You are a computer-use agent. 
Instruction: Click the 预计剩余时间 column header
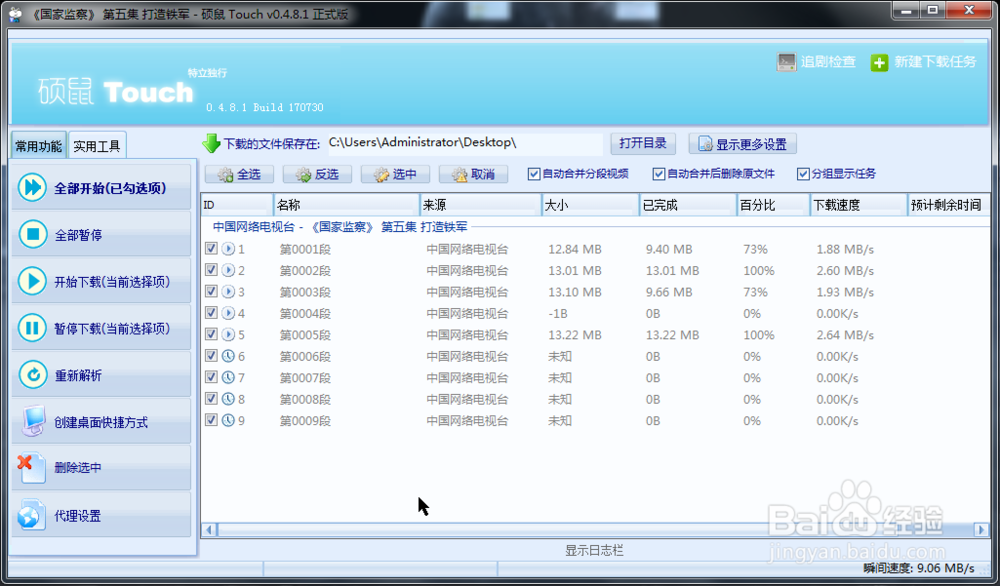(948, 205)
